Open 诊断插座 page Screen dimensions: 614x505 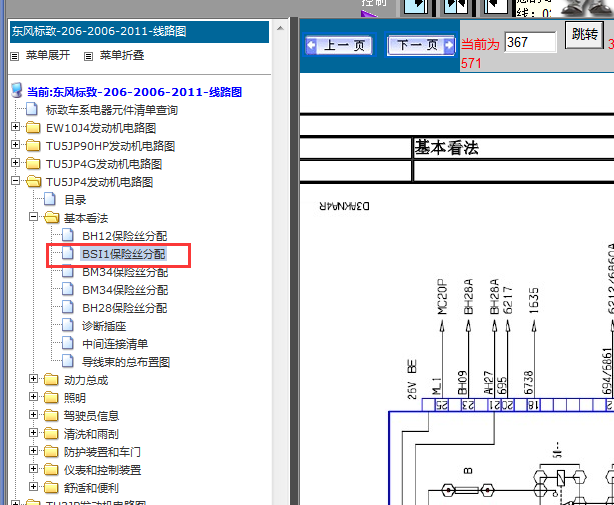(104, 326)
